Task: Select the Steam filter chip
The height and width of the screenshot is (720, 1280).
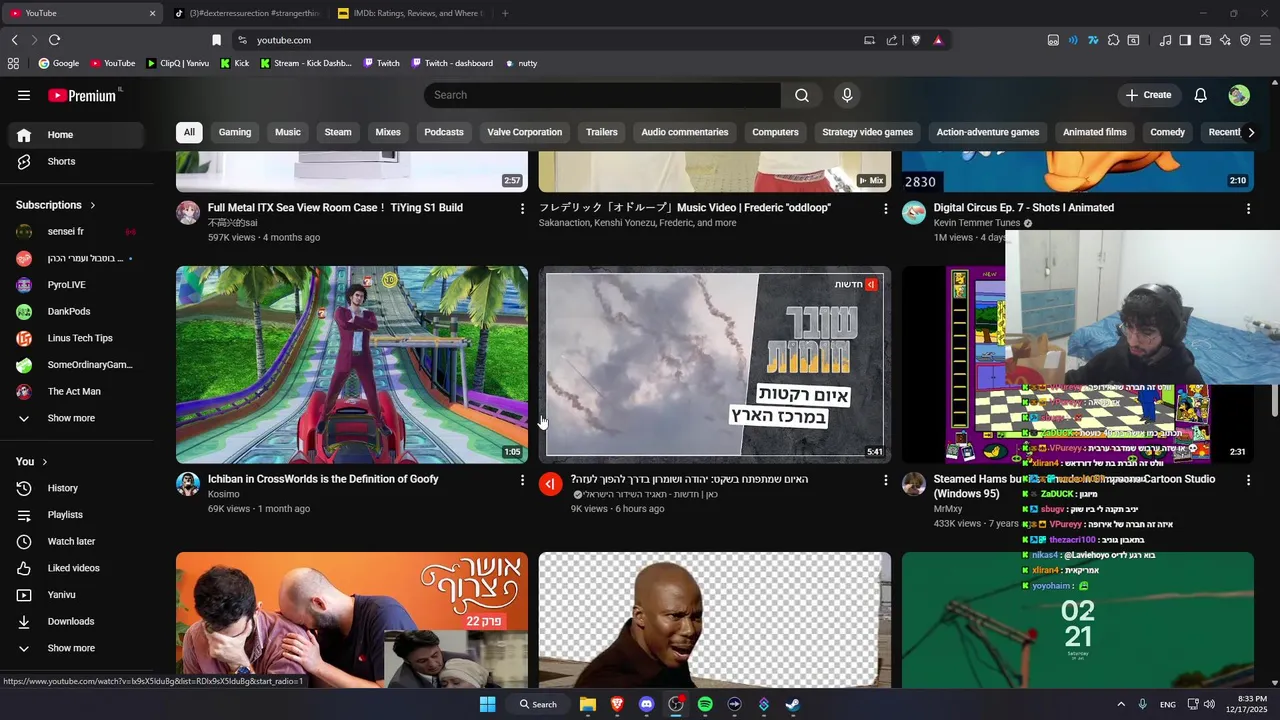Action: click(x=338, y=132)
